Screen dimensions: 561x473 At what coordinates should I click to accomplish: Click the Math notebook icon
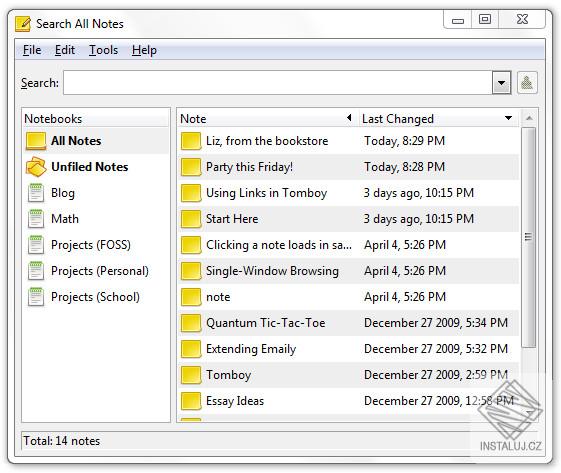36,219
